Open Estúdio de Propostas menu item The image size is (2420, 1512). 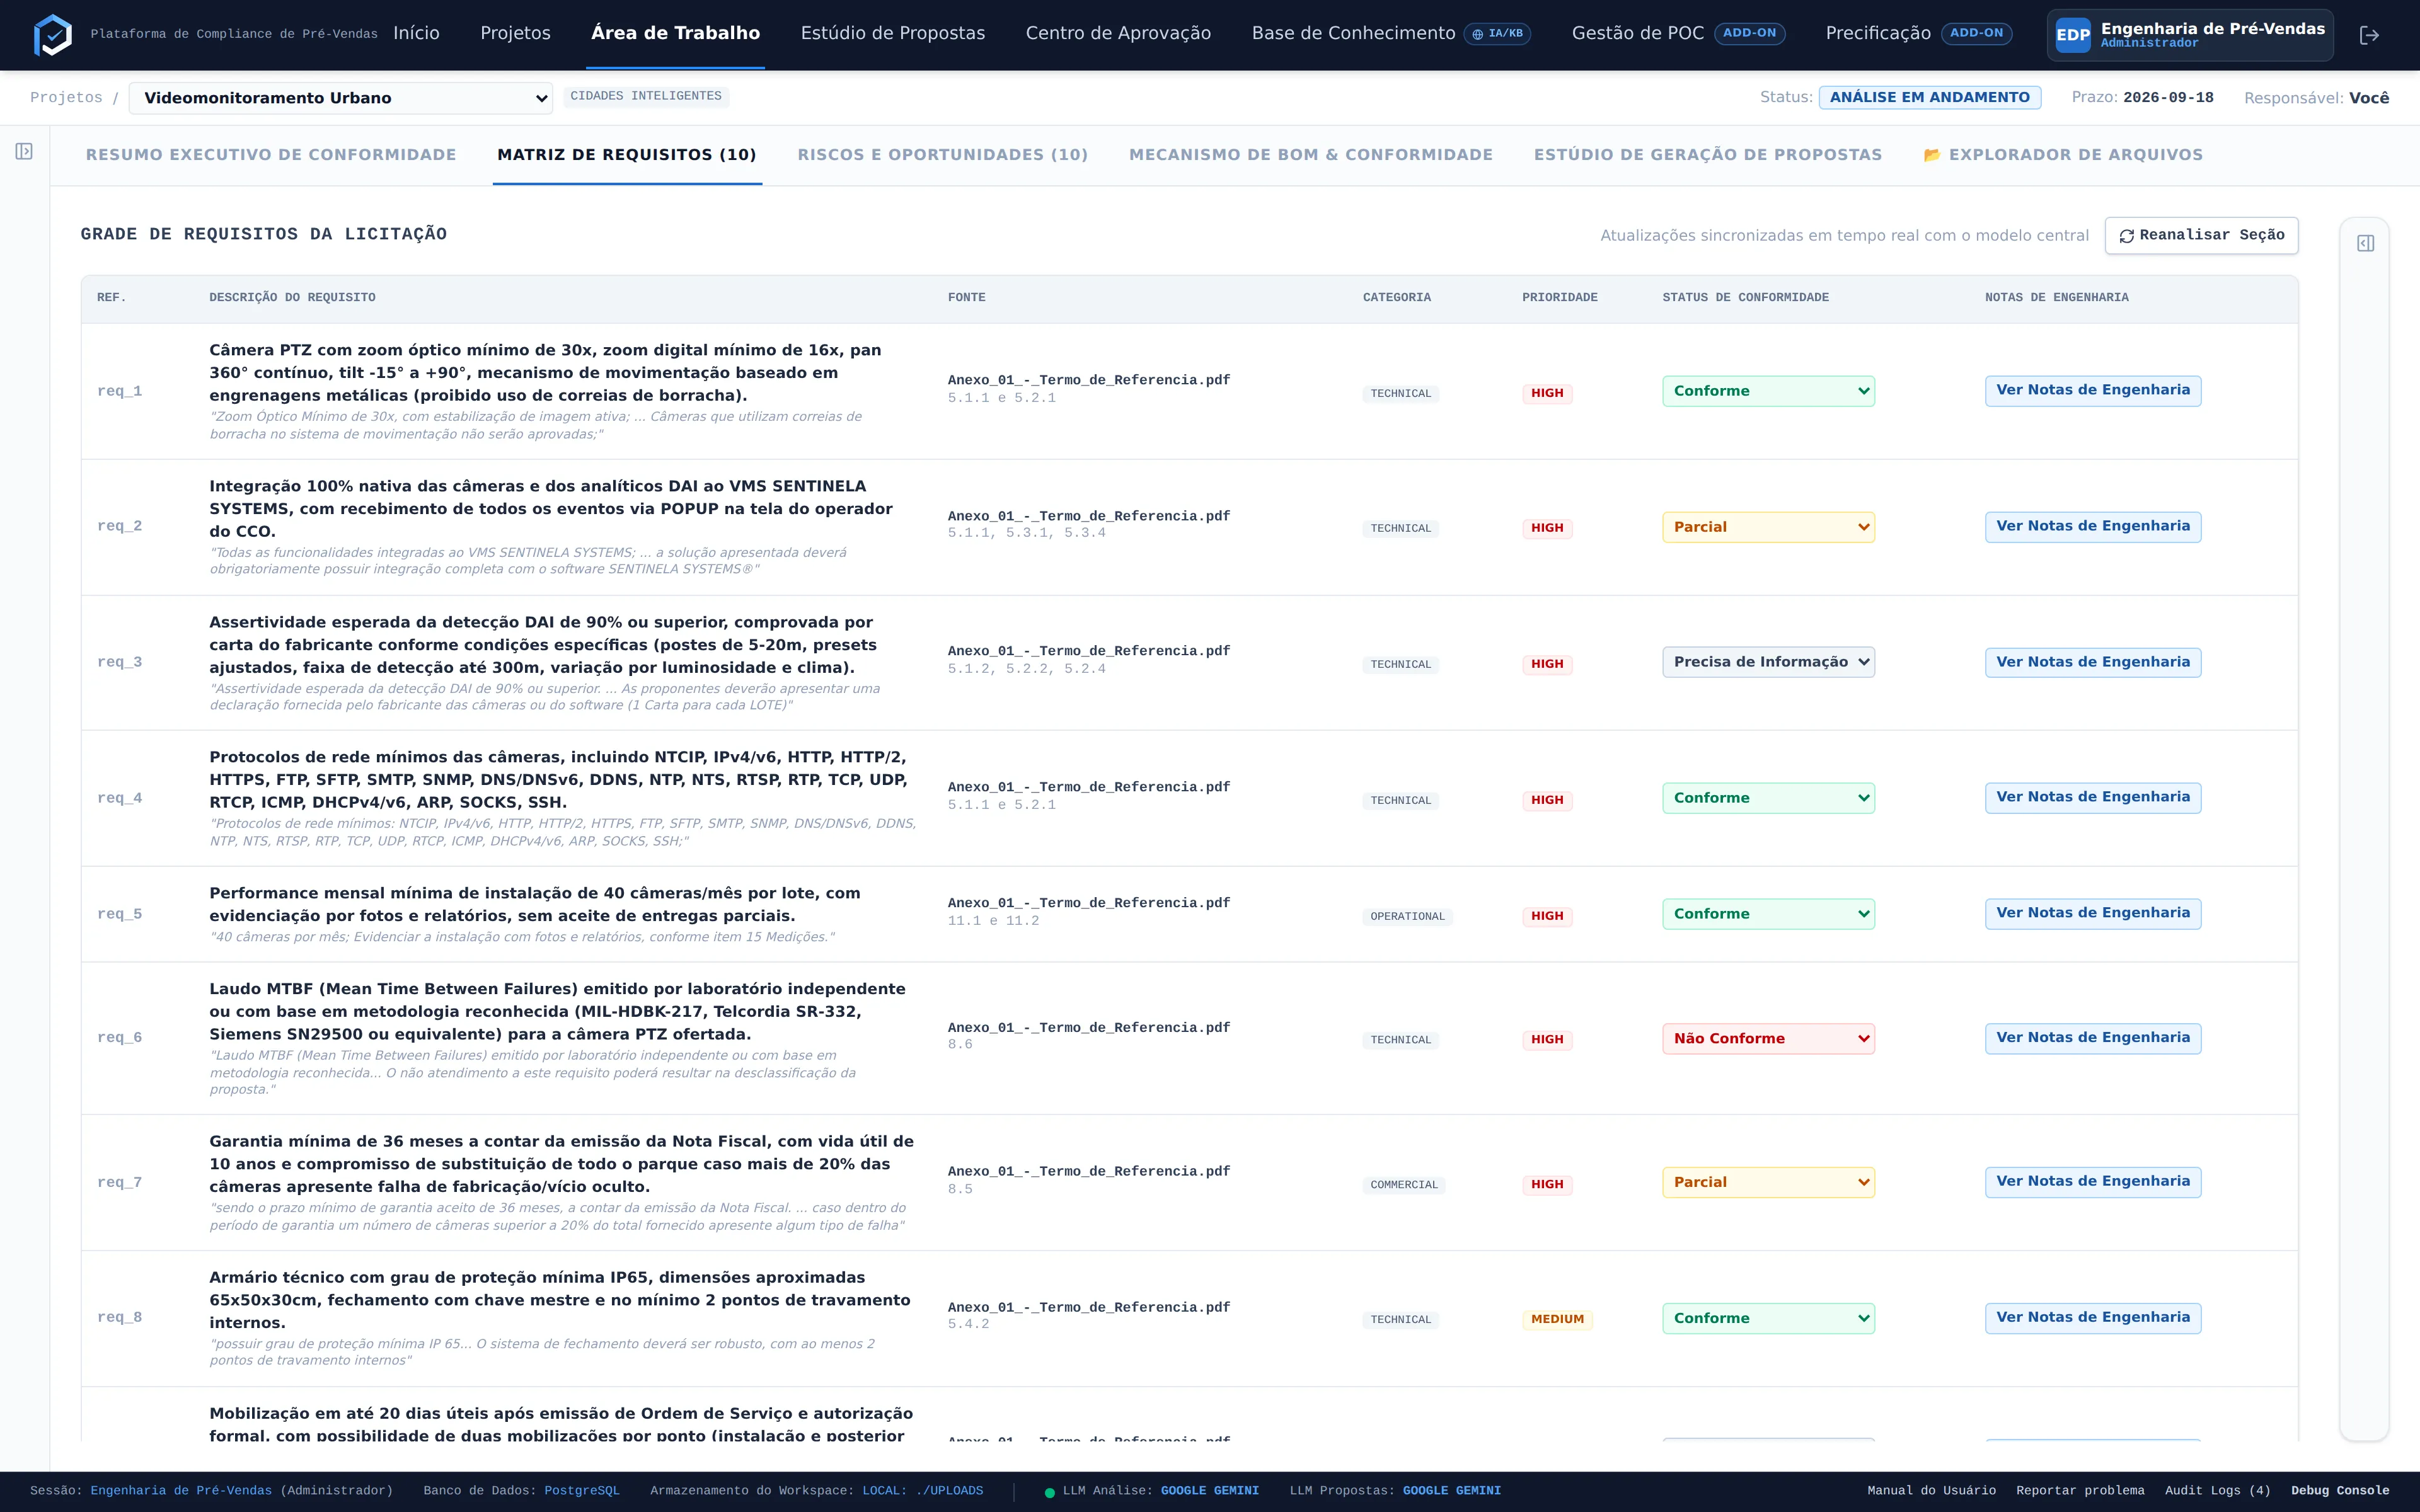tap(892, 33)
